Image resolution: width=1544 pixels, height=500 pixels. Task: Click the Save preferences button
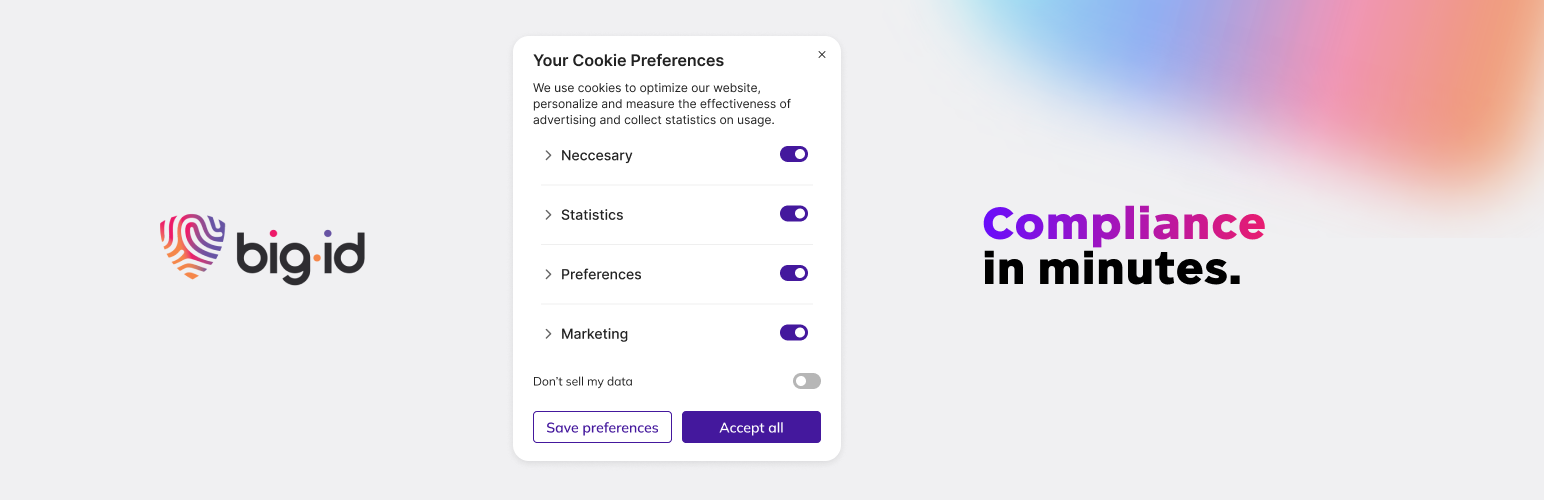point(602,427)
